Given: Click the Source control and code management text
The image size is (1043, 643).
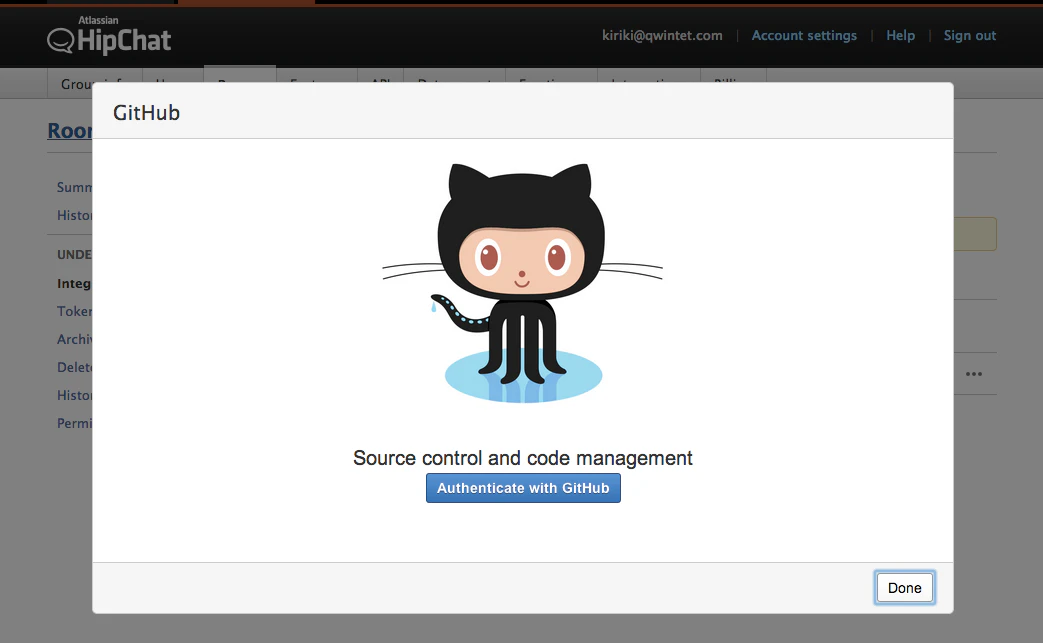Looking at the screenshot, I should pyautogui.click(x=523, y=458).
